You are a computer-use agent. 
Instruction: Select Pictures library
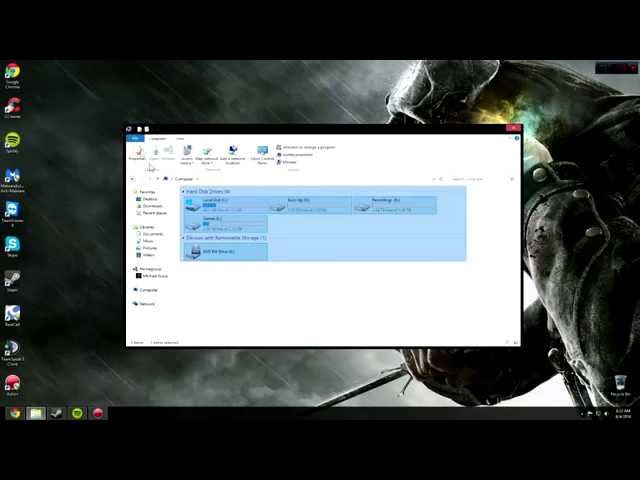(x=147, y=248)
